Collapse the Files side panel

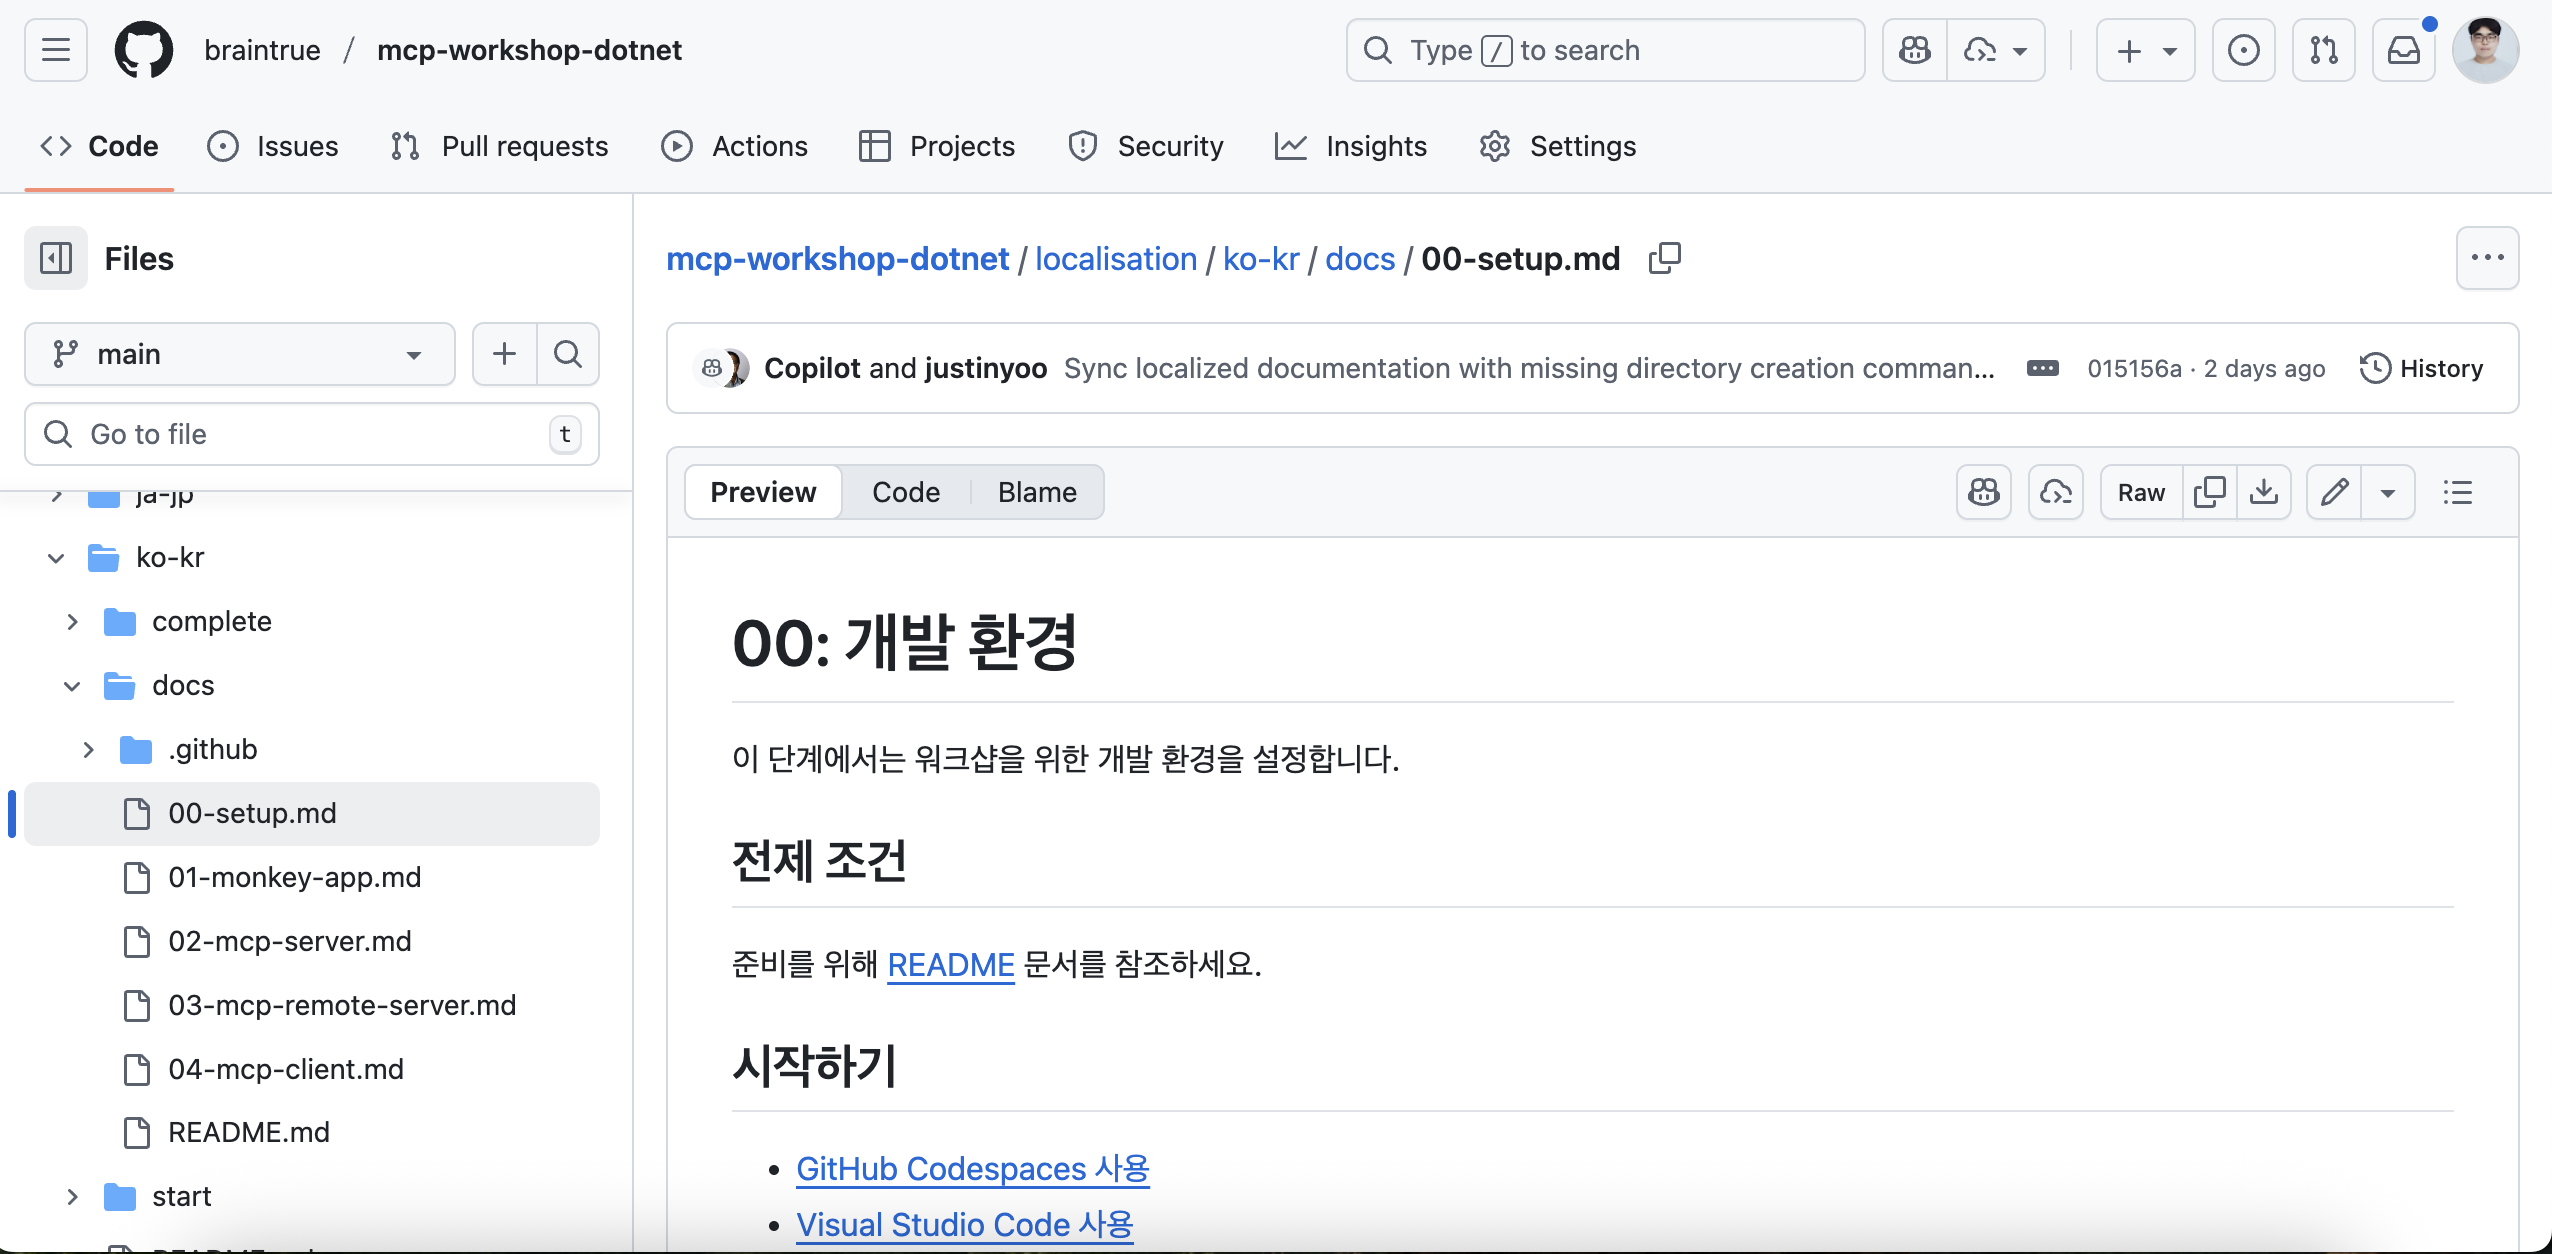pyautogui.click(x=56, y=258)
